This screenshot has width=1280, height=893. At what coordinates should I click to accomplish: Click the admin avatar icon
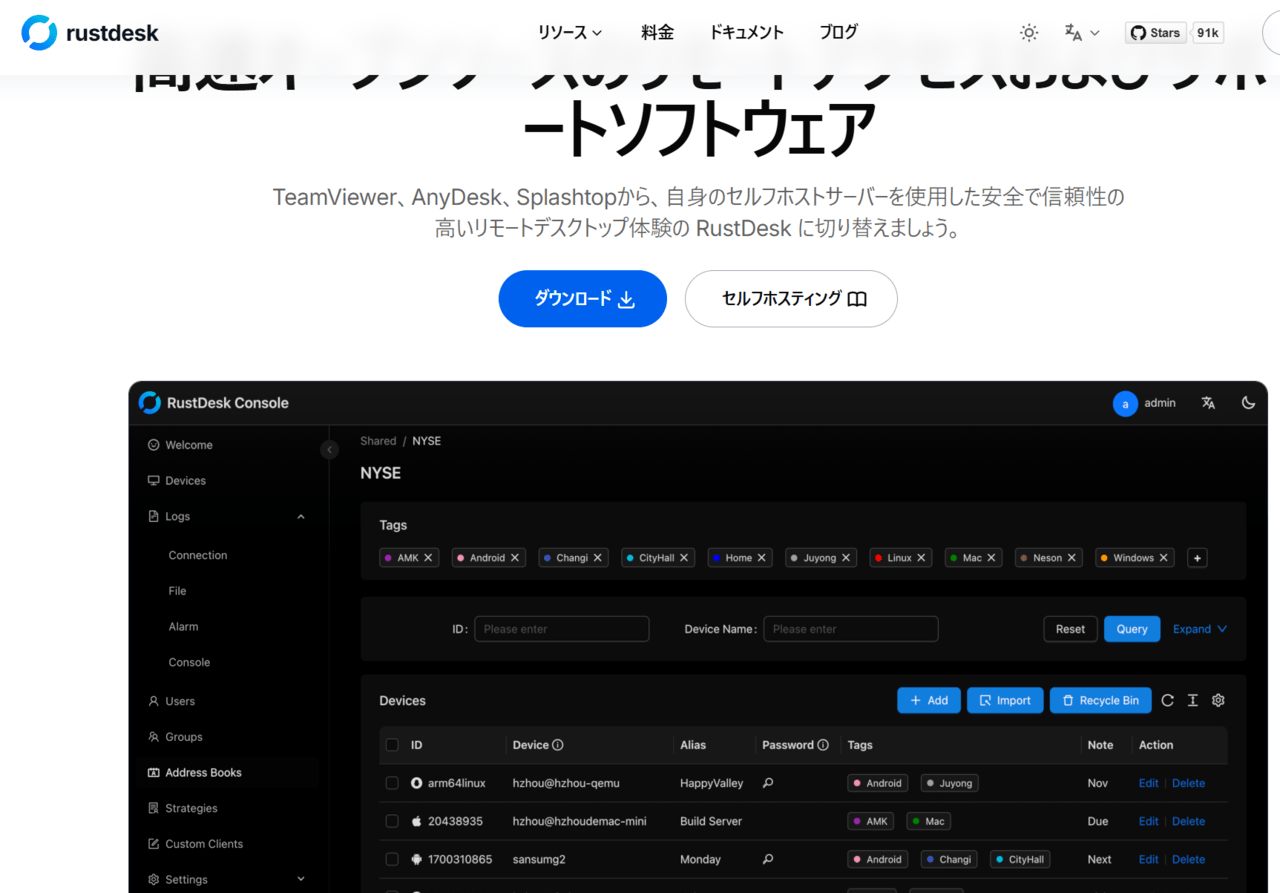click(x=1125, y=403)
